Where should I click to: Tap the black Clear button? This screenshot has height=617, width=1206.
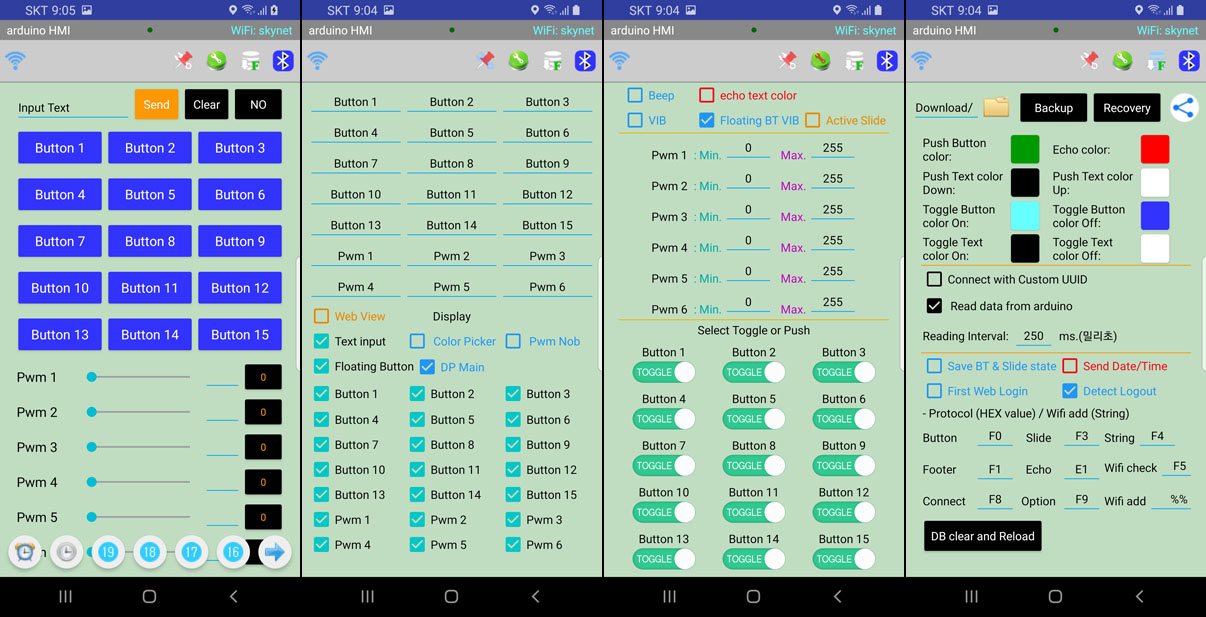207,104
